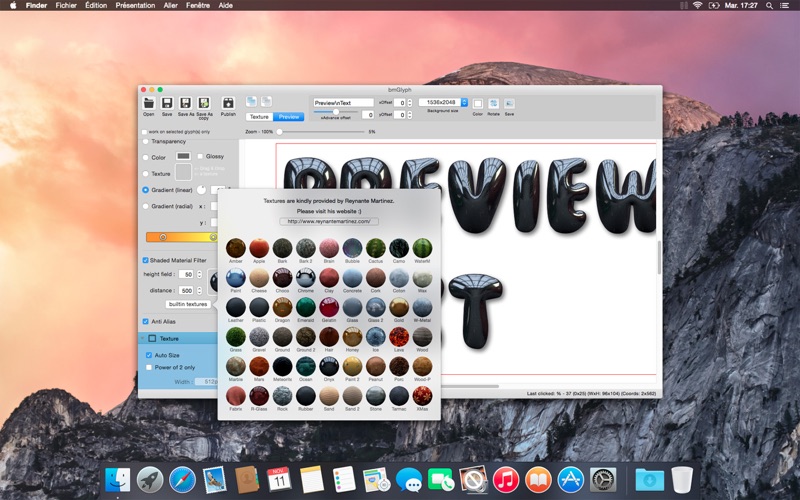
Task: Collapse the Texture section disclosure triangle
Action: [142, 338]
